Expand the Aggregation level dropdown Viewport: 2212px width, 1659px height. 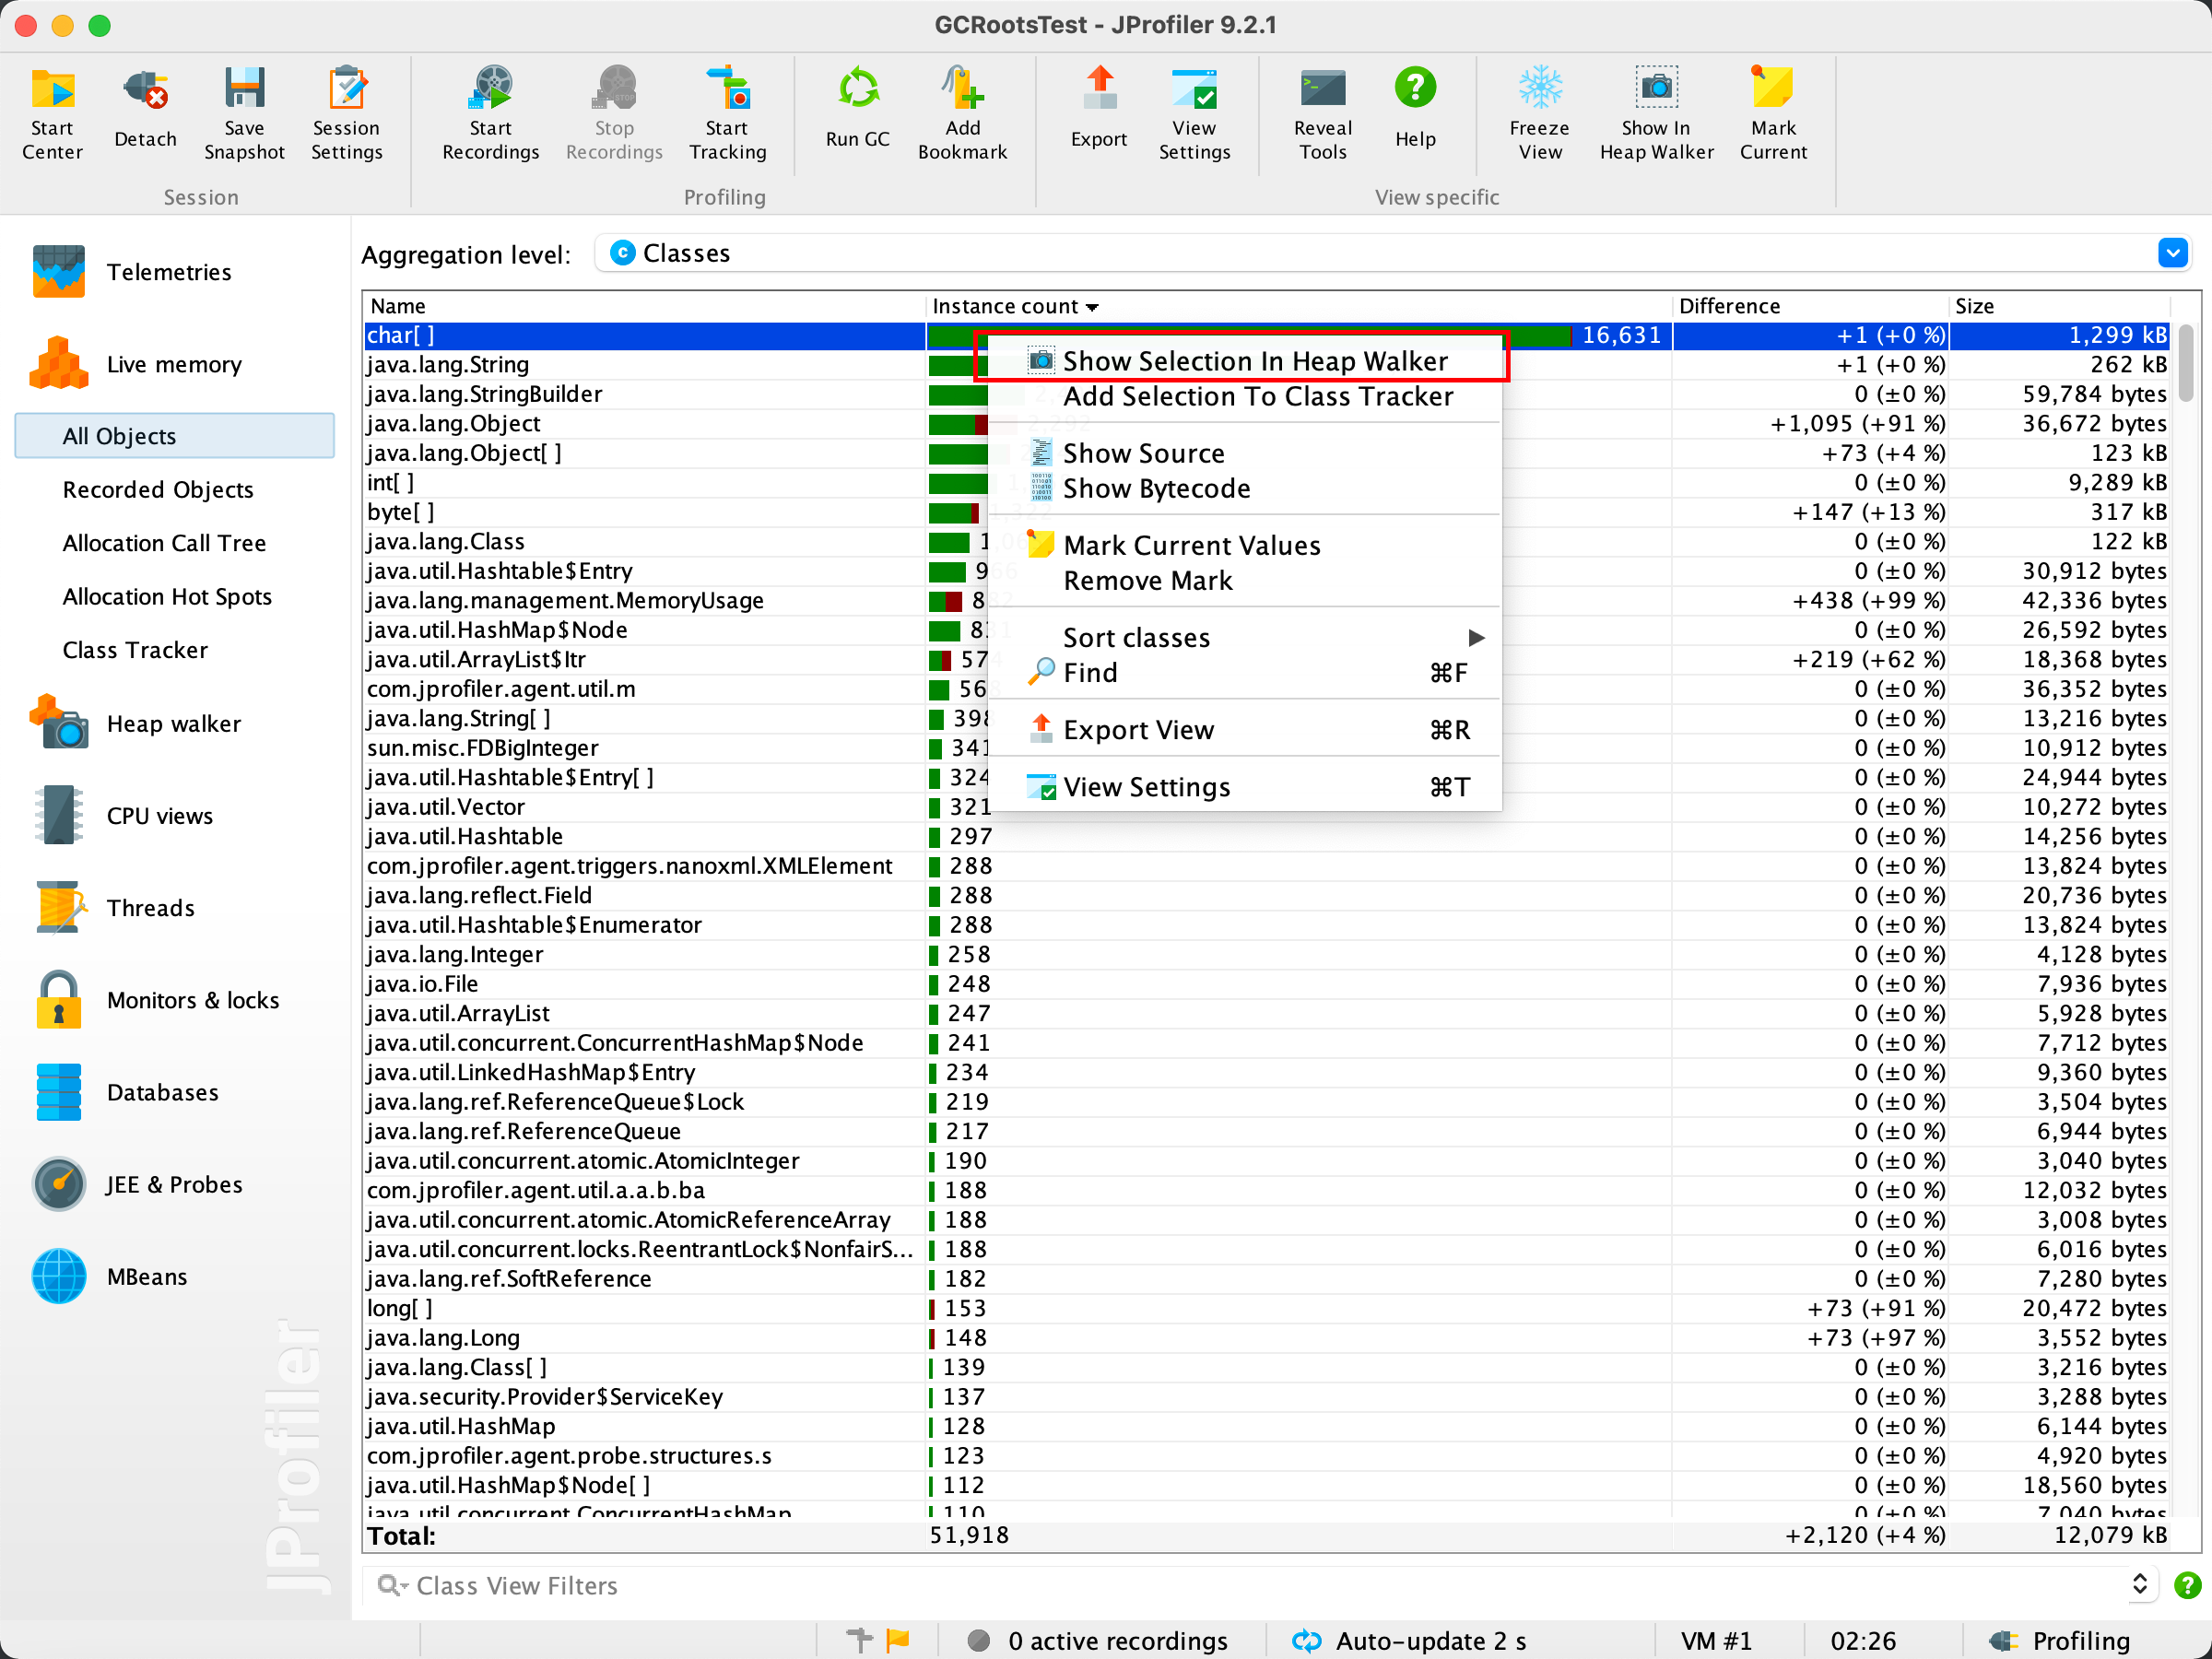pyautogui.click(x=2172, y=254)
